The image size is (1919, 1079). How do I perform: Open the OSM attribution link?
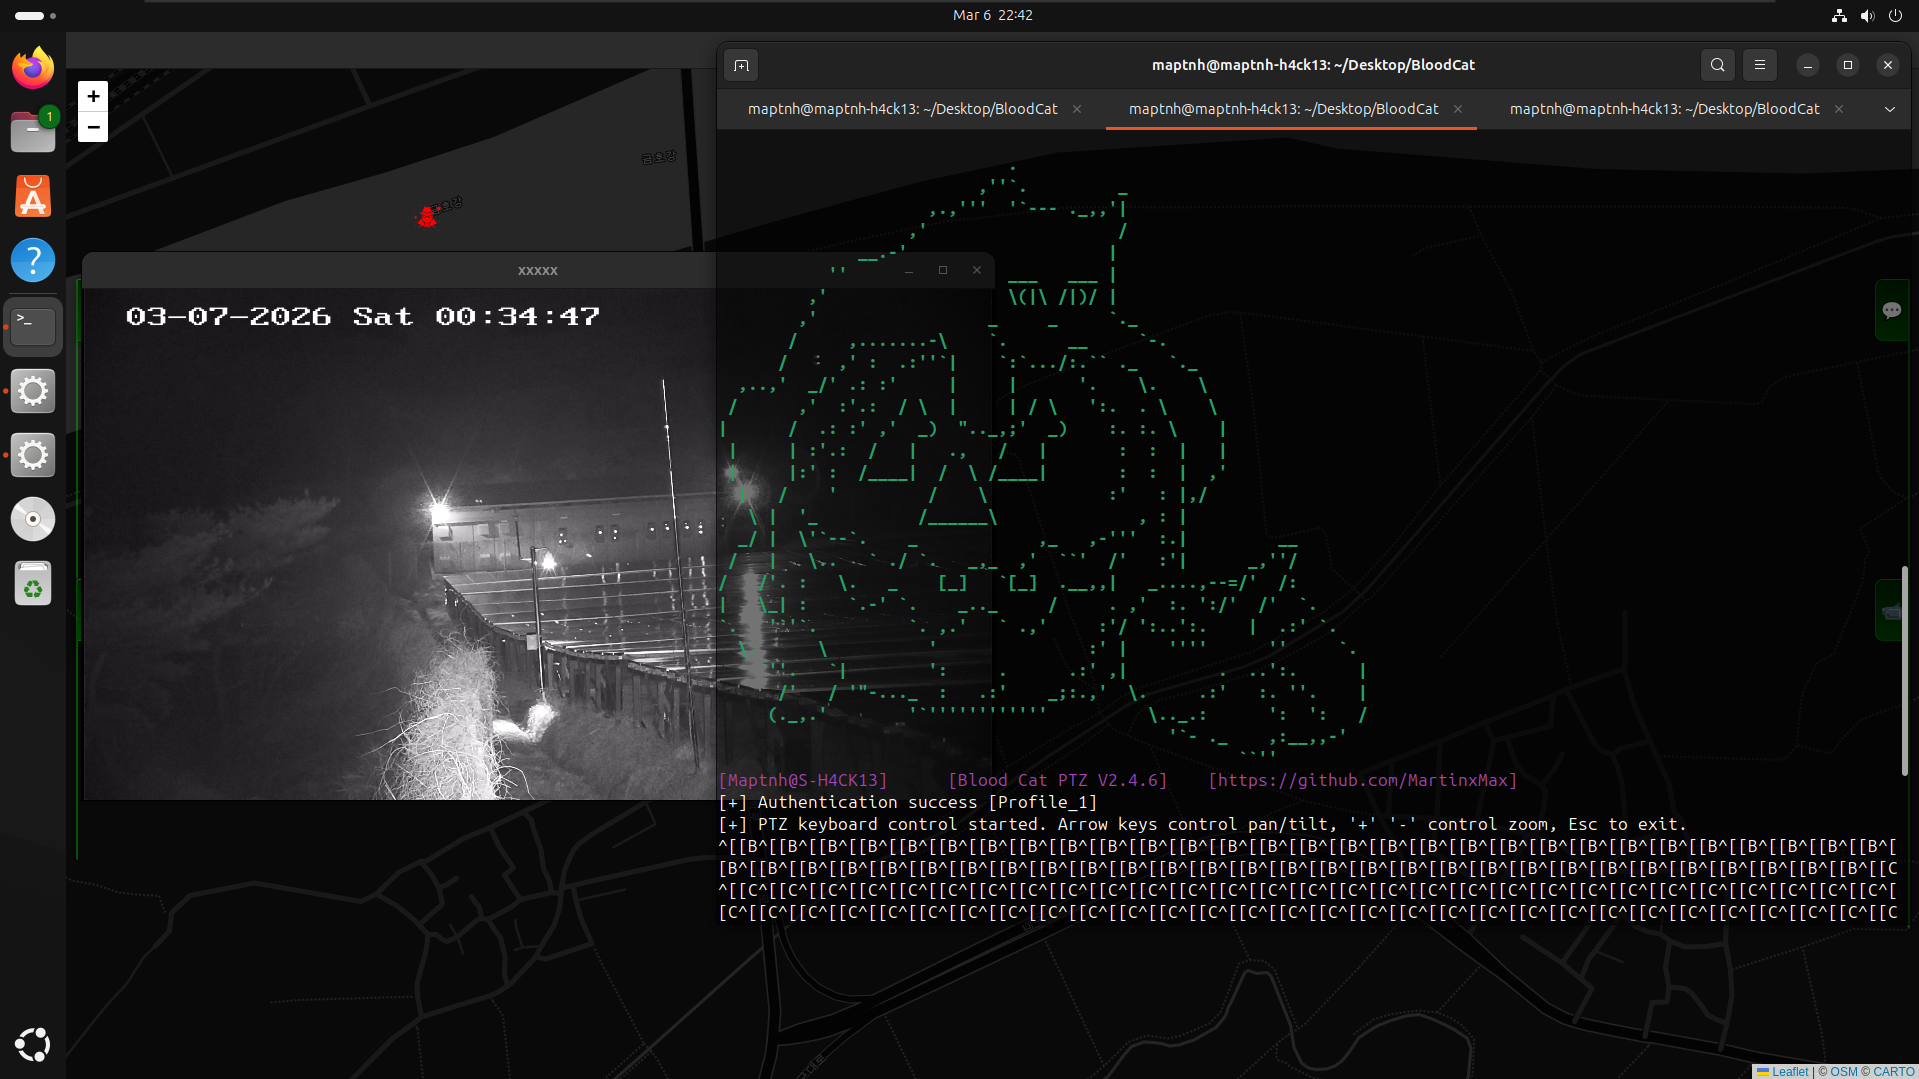point(1844,1071)
